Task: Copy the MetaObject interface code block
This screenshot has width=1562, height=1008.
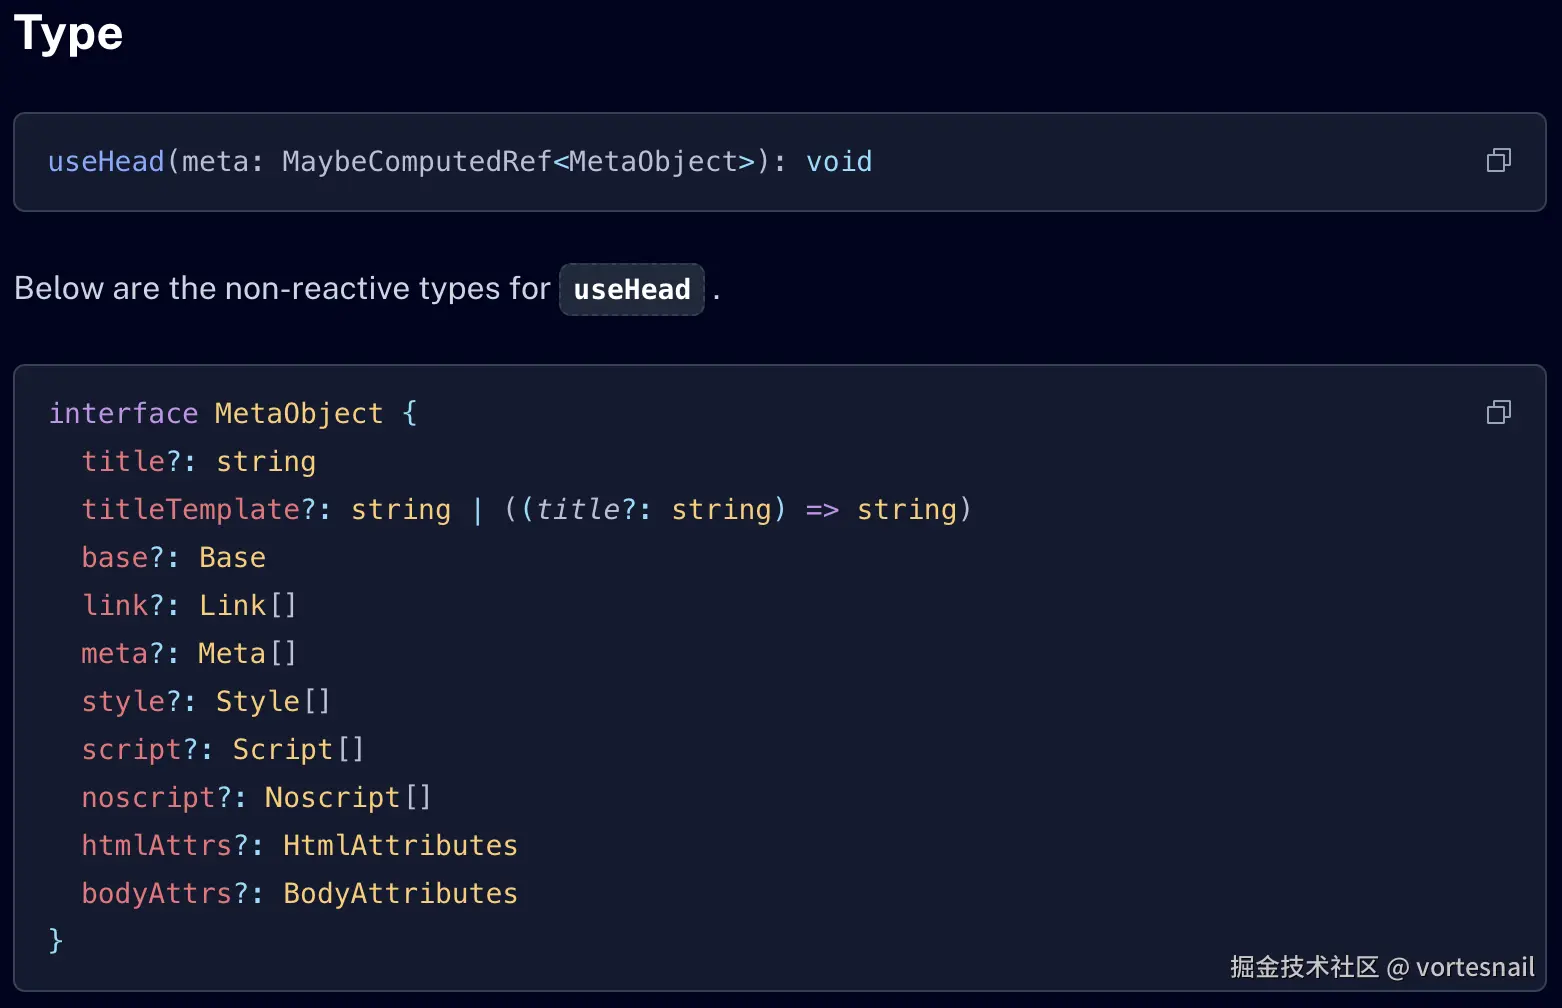Action: [1498, 412]
